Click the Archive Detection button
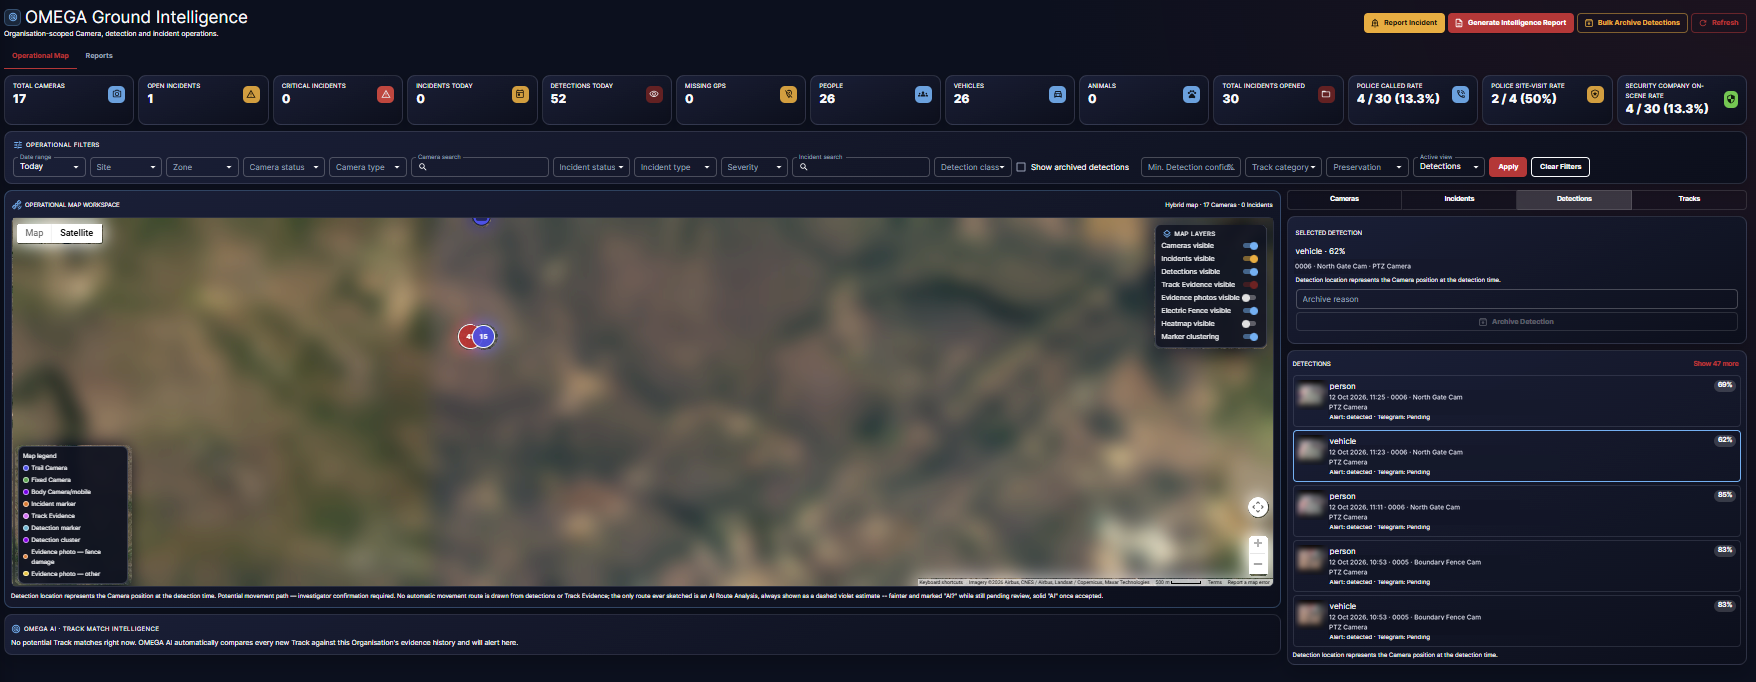The width and height of the screenshot is (1756, 682). coord(1517,322)
